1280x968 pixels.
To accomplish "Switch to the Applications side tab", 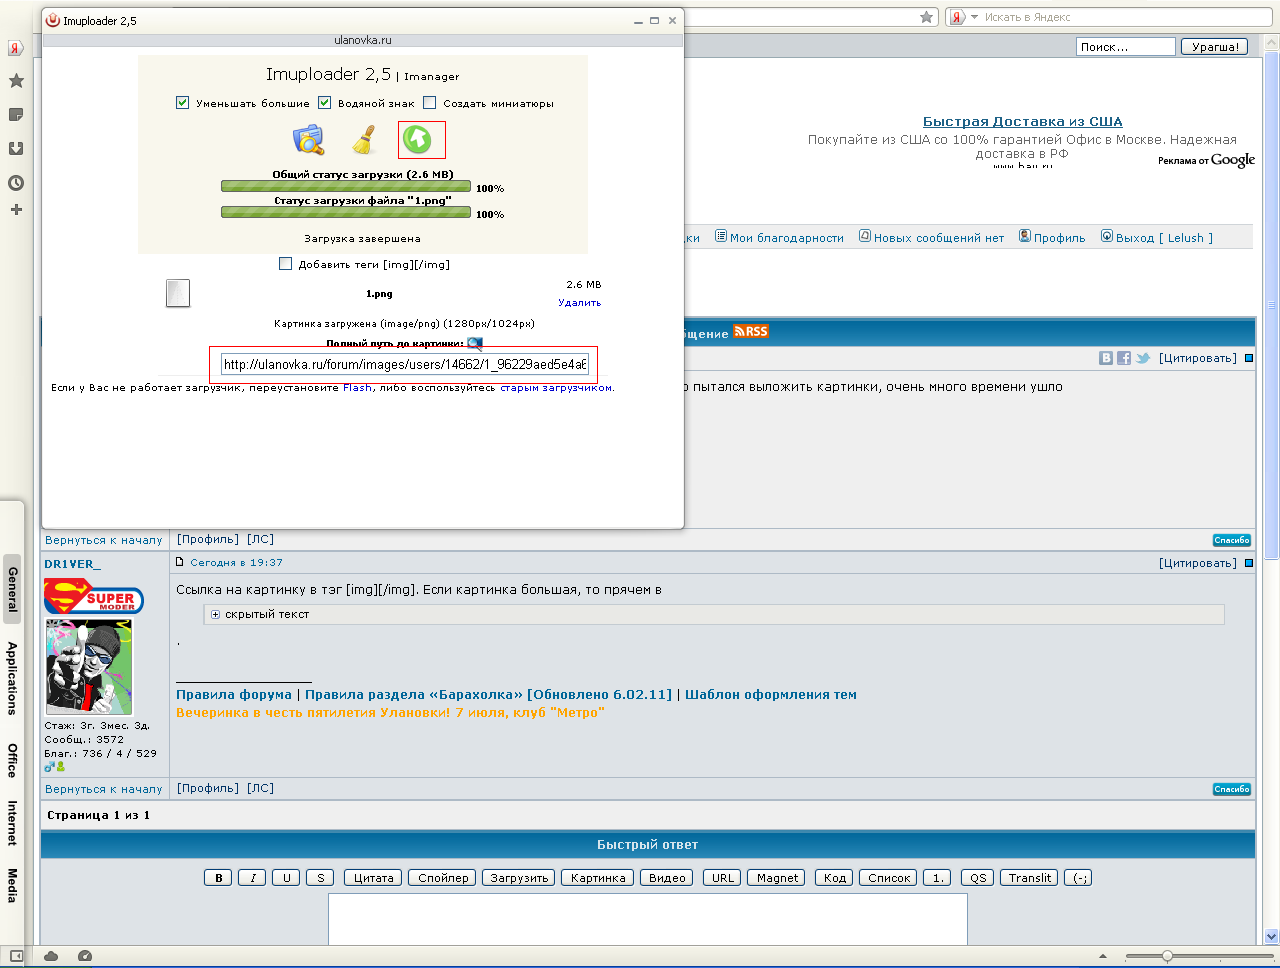I will (12, 678).
